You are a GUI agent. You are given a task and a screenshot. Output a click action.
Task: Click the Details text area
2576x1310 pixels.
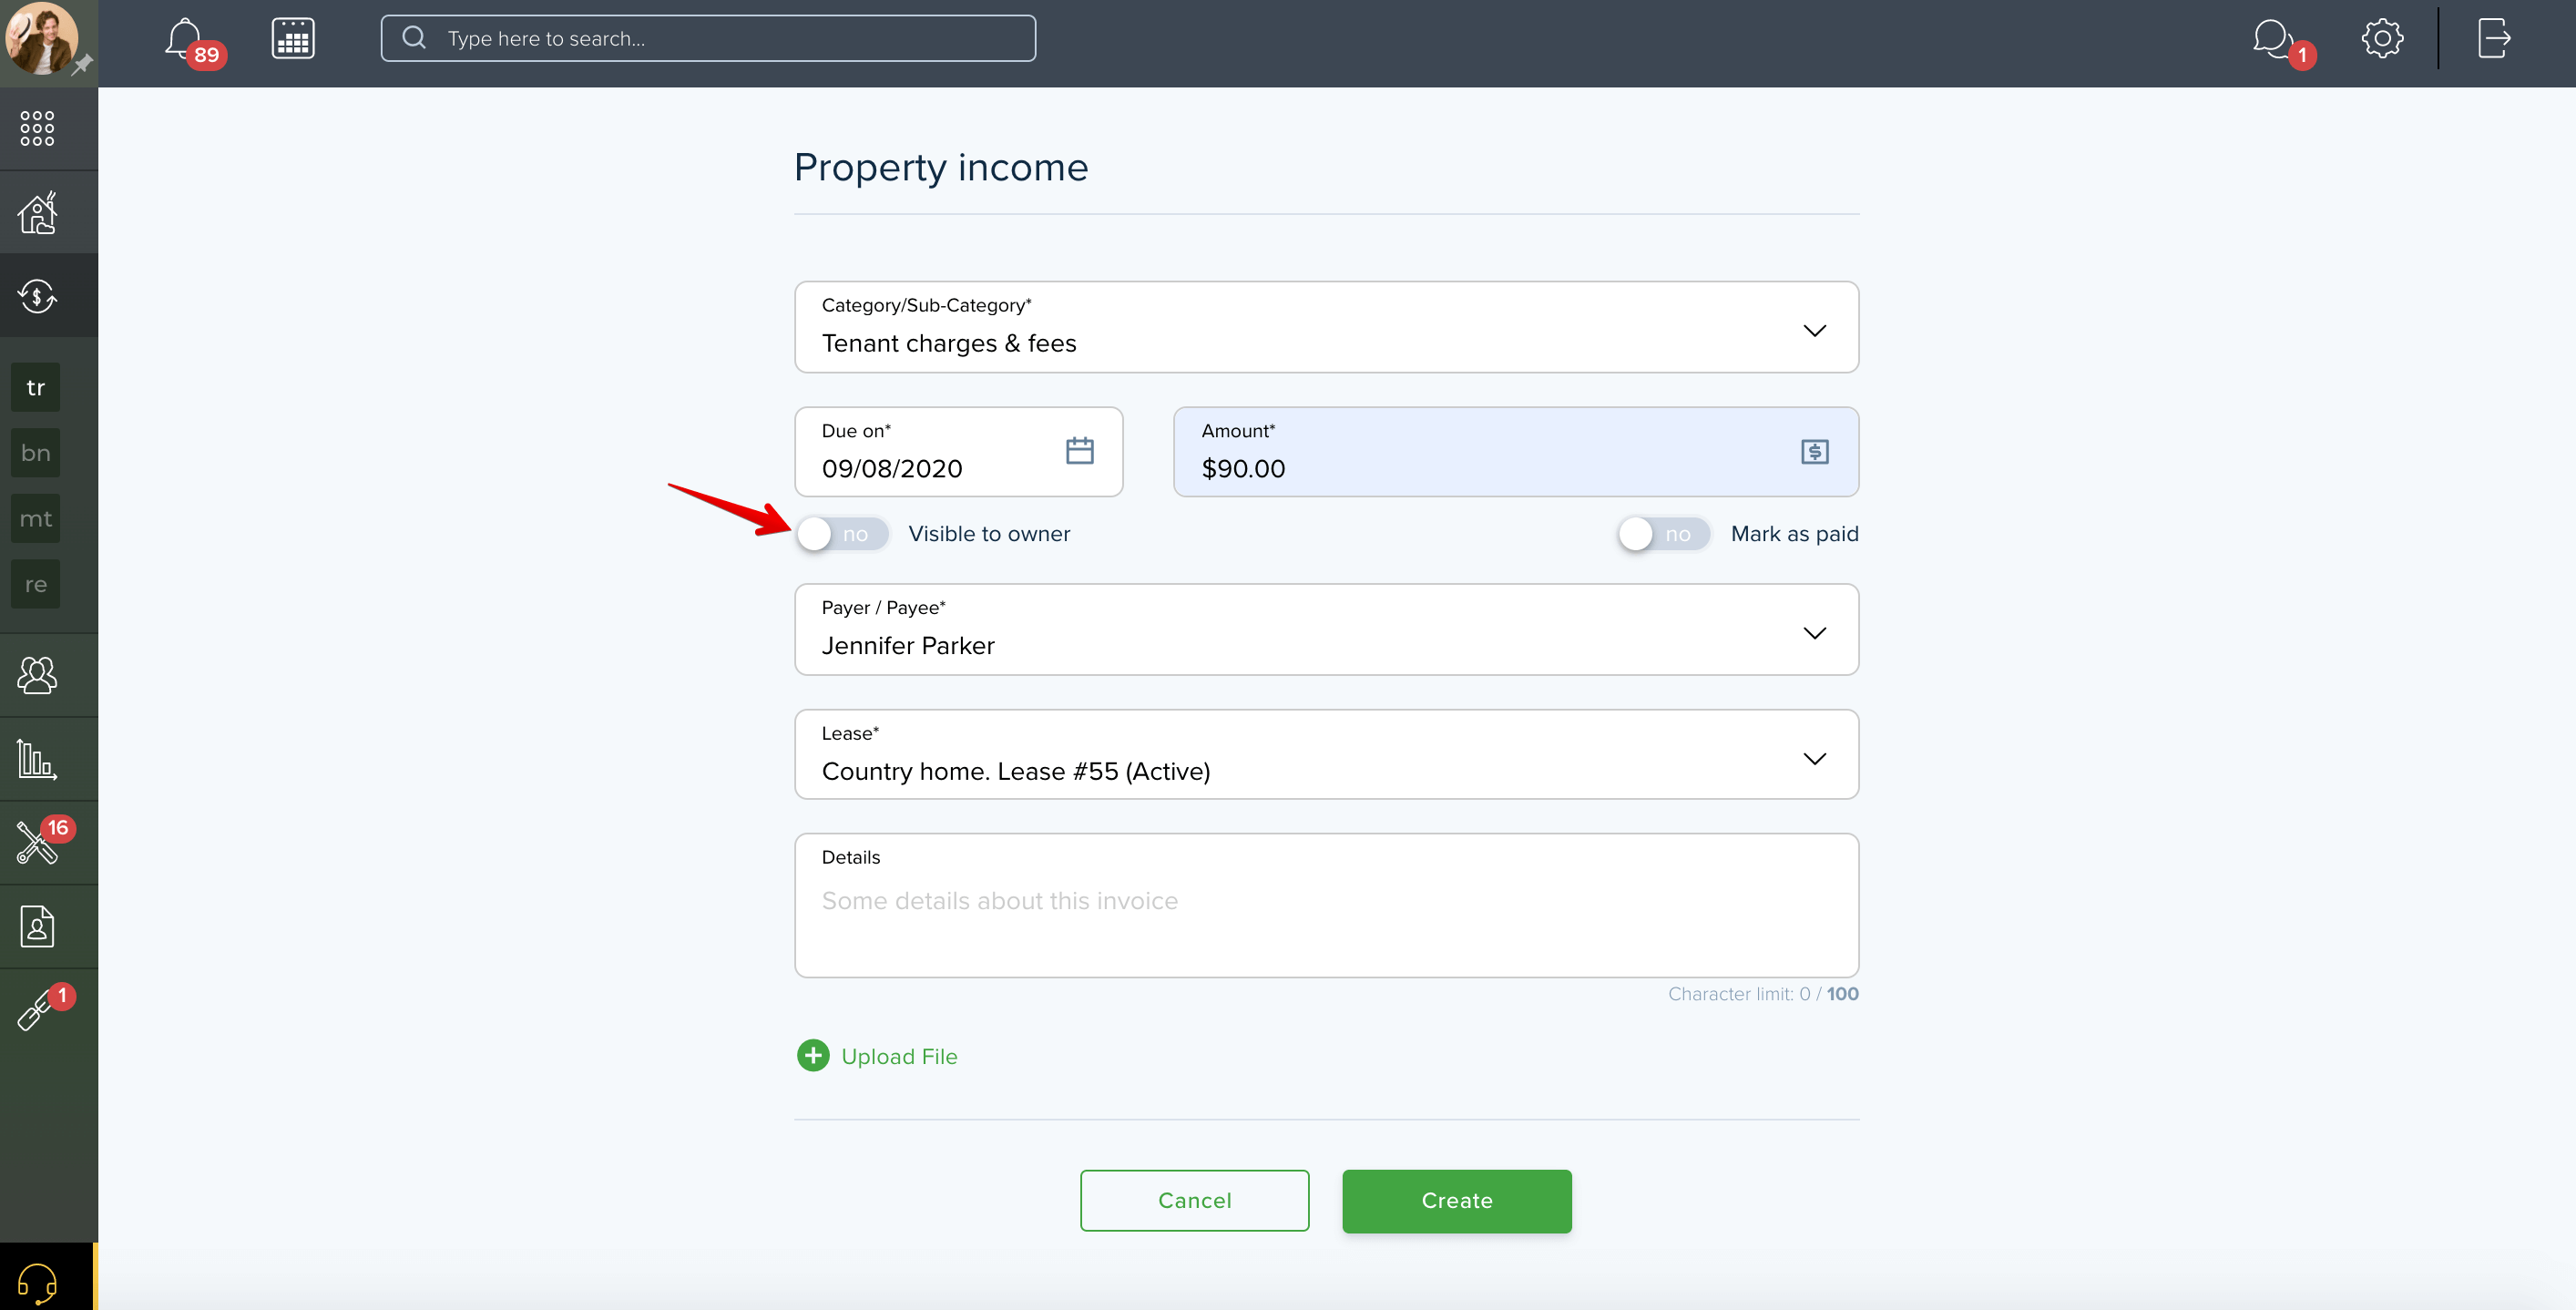pyautogui.click(x=1326, y=905)
